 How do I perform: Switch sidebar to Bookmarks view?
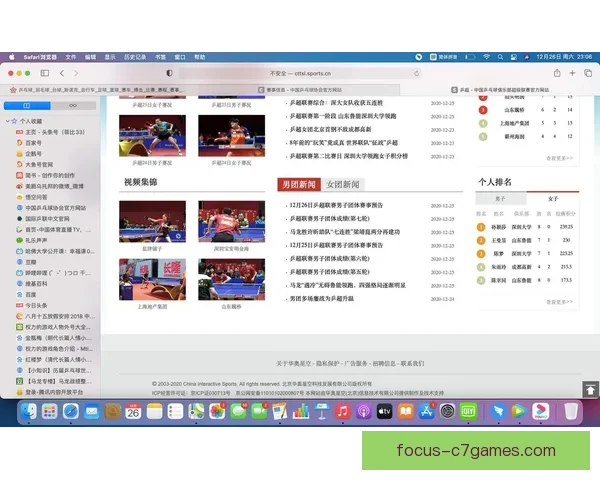pos(27,105)
